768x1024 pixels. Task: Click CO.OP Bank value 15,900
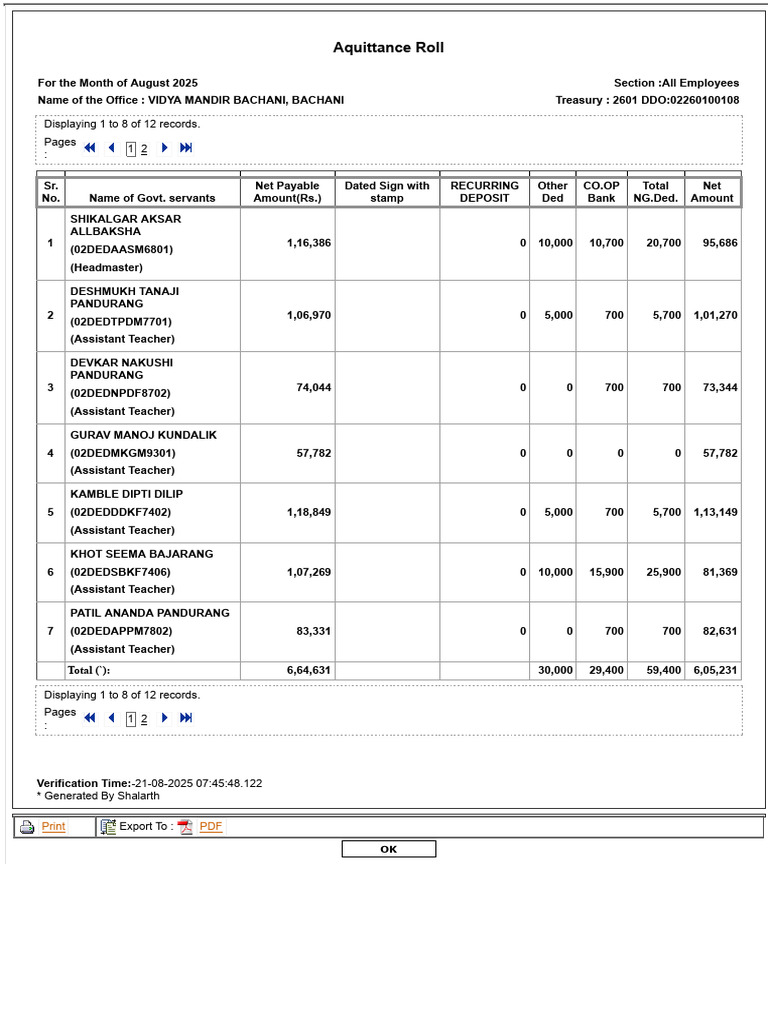607,572
